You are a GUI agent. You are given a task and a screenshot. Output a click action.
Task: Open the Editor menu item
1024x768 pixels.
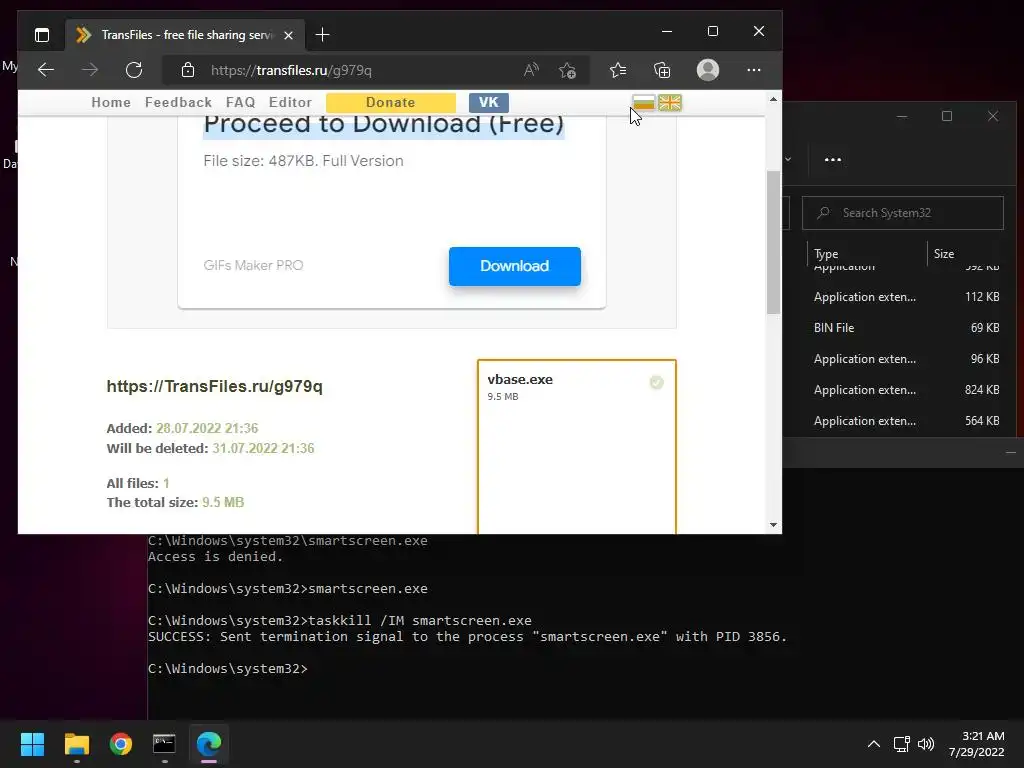[291, 103]
